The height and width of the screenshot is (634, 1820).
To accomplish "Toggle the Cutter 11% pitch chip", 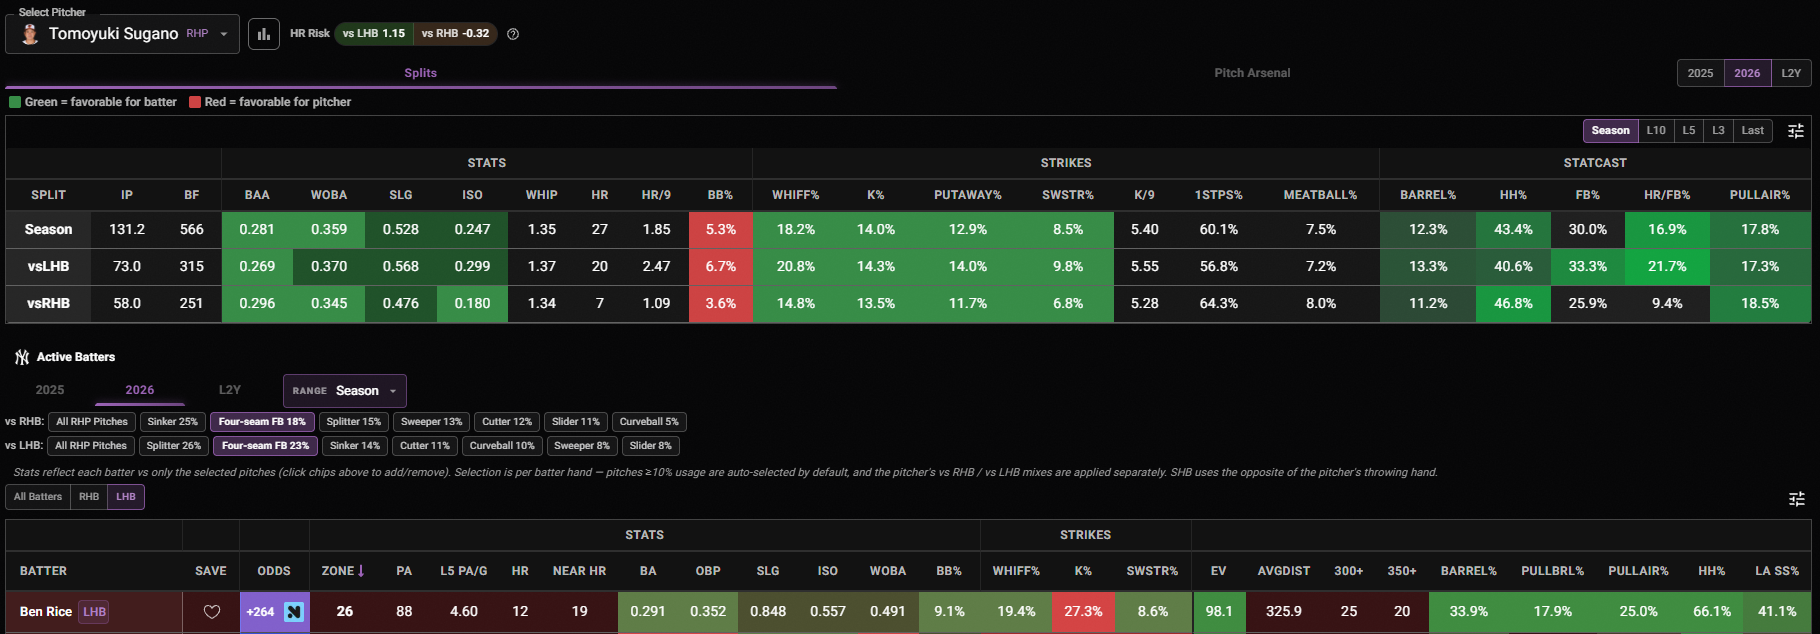I will pos(425,446).
